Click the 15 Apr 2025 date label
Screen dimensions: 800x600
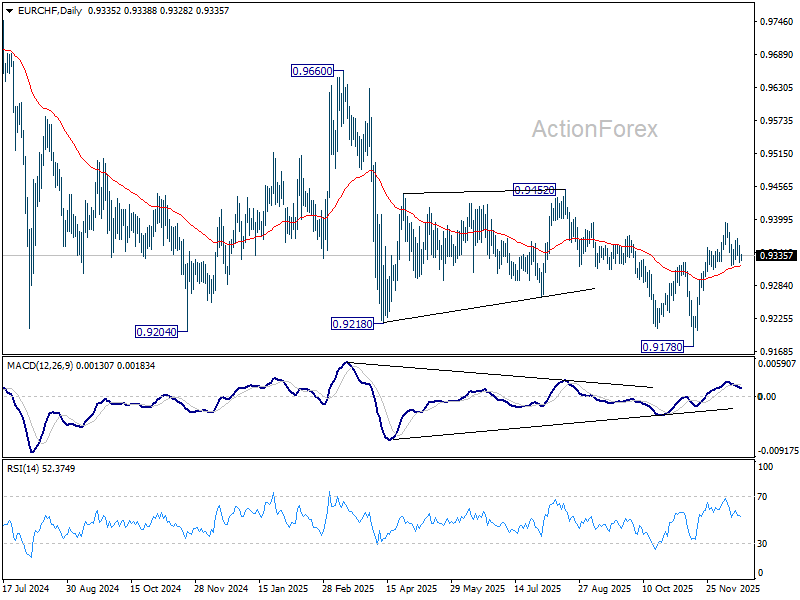tap(412, 589)
